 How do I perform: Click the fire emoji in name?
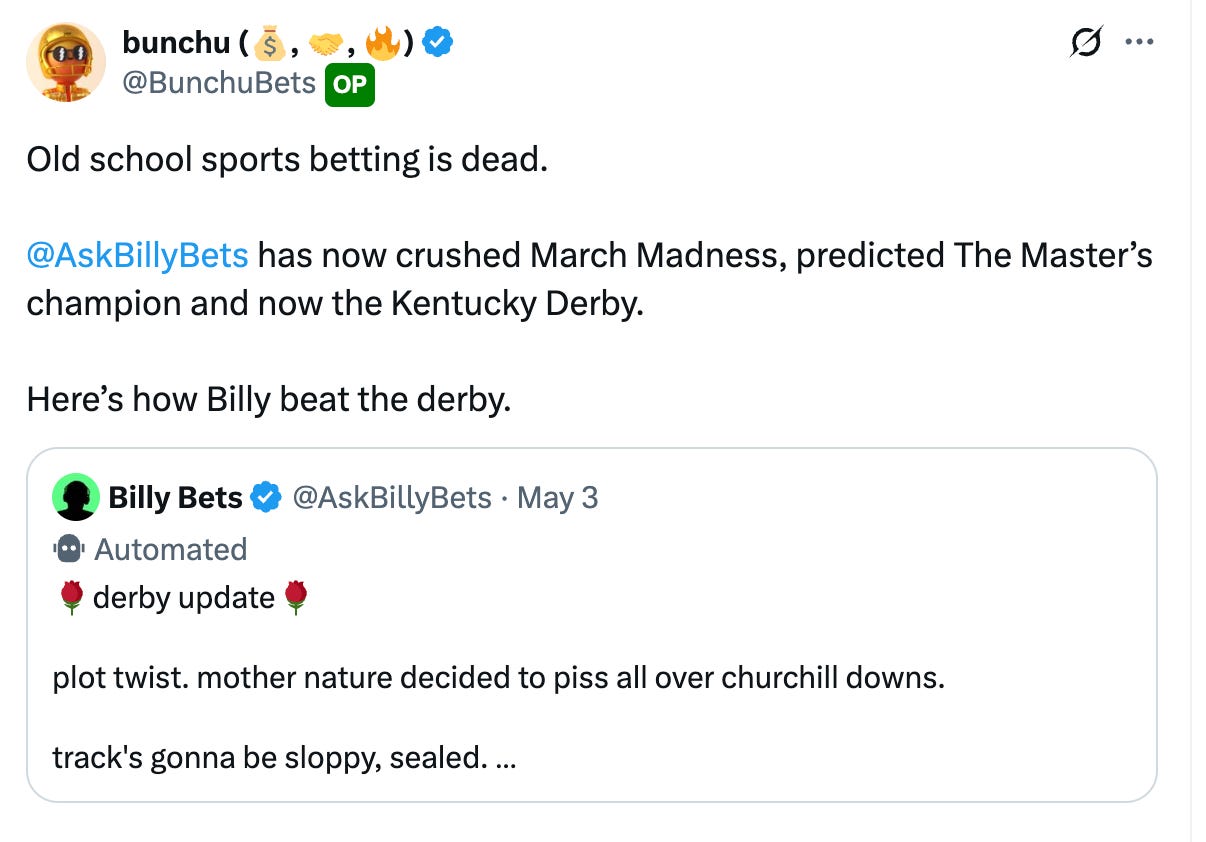(x=383, y=42)
